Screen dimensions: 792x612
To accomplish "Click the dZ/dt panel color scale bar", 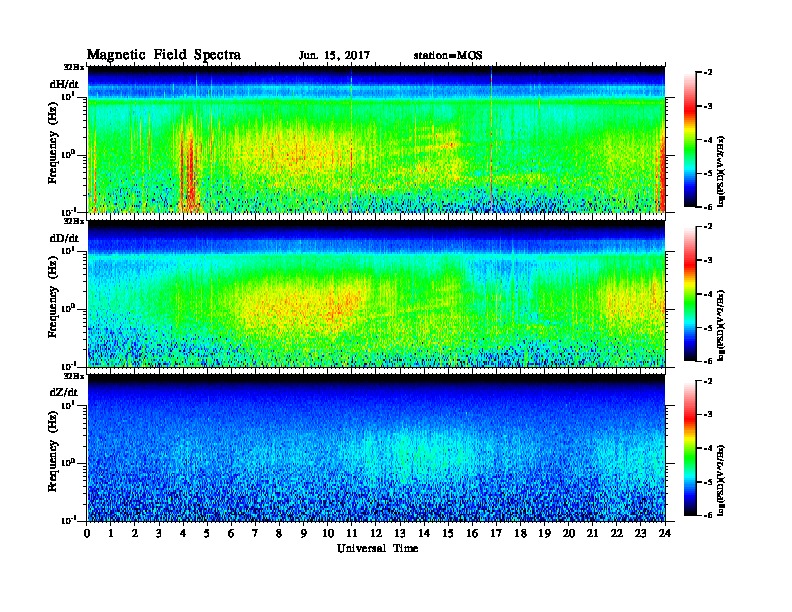I will 689,448.
